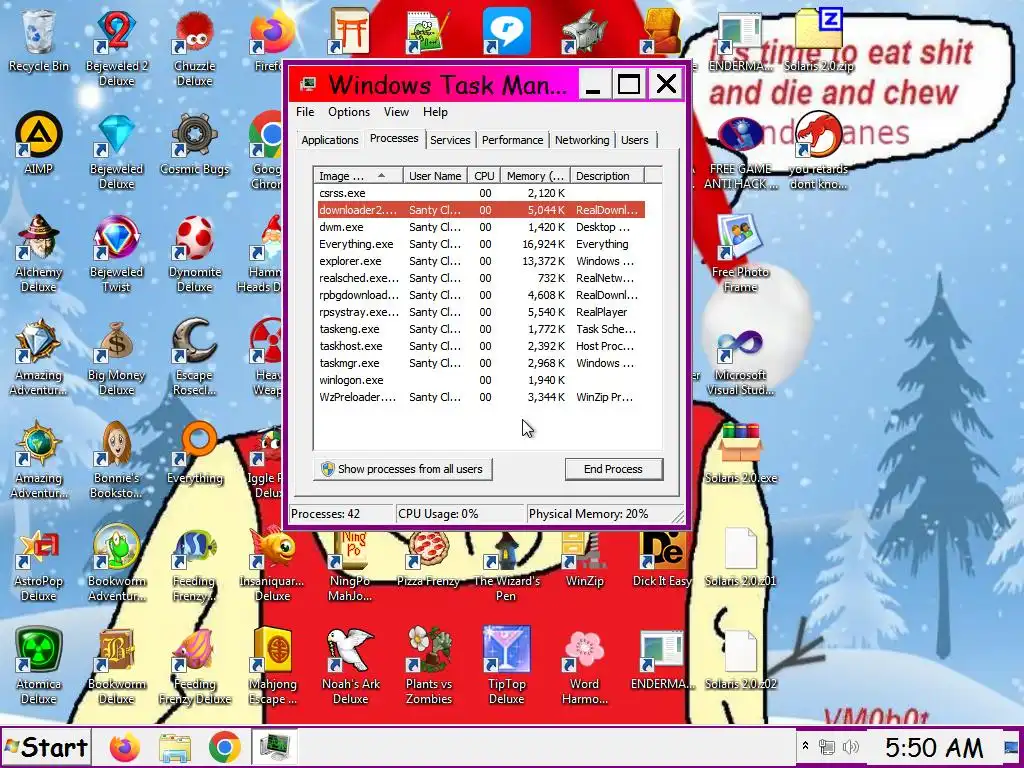Viewport: 1024px width, 768px height.
Task: Select the Noah's Ark Deluxe icon
Action: point(351,666)
